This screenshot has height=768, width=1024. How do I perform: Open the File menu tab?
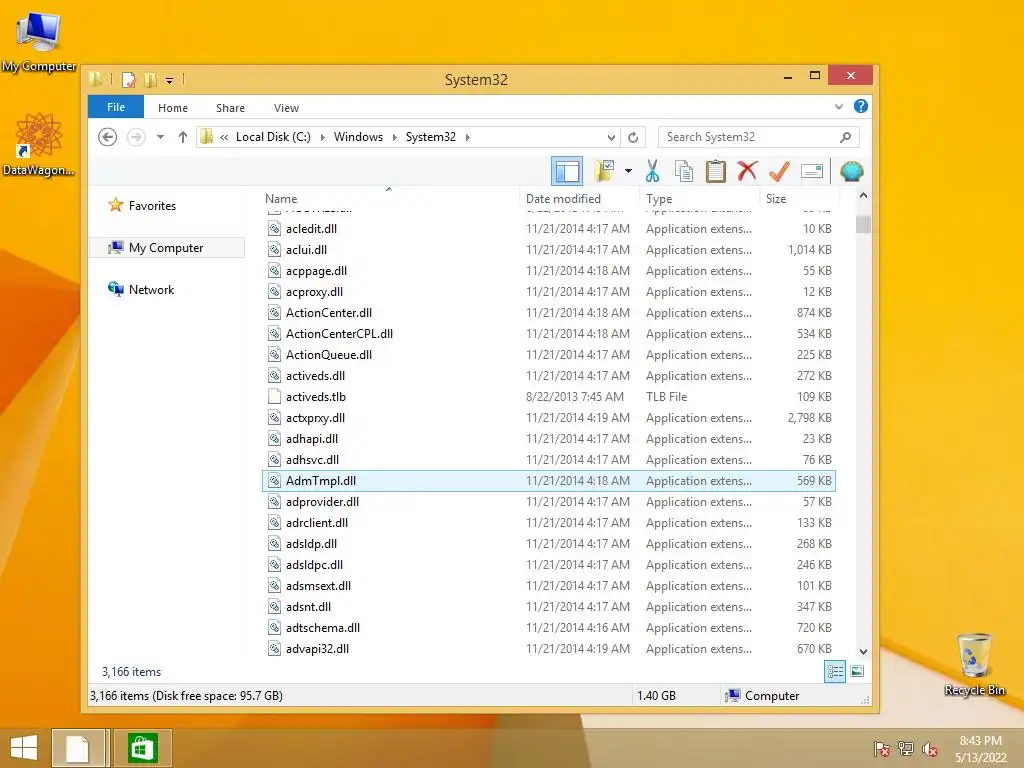tap(116, 107)
